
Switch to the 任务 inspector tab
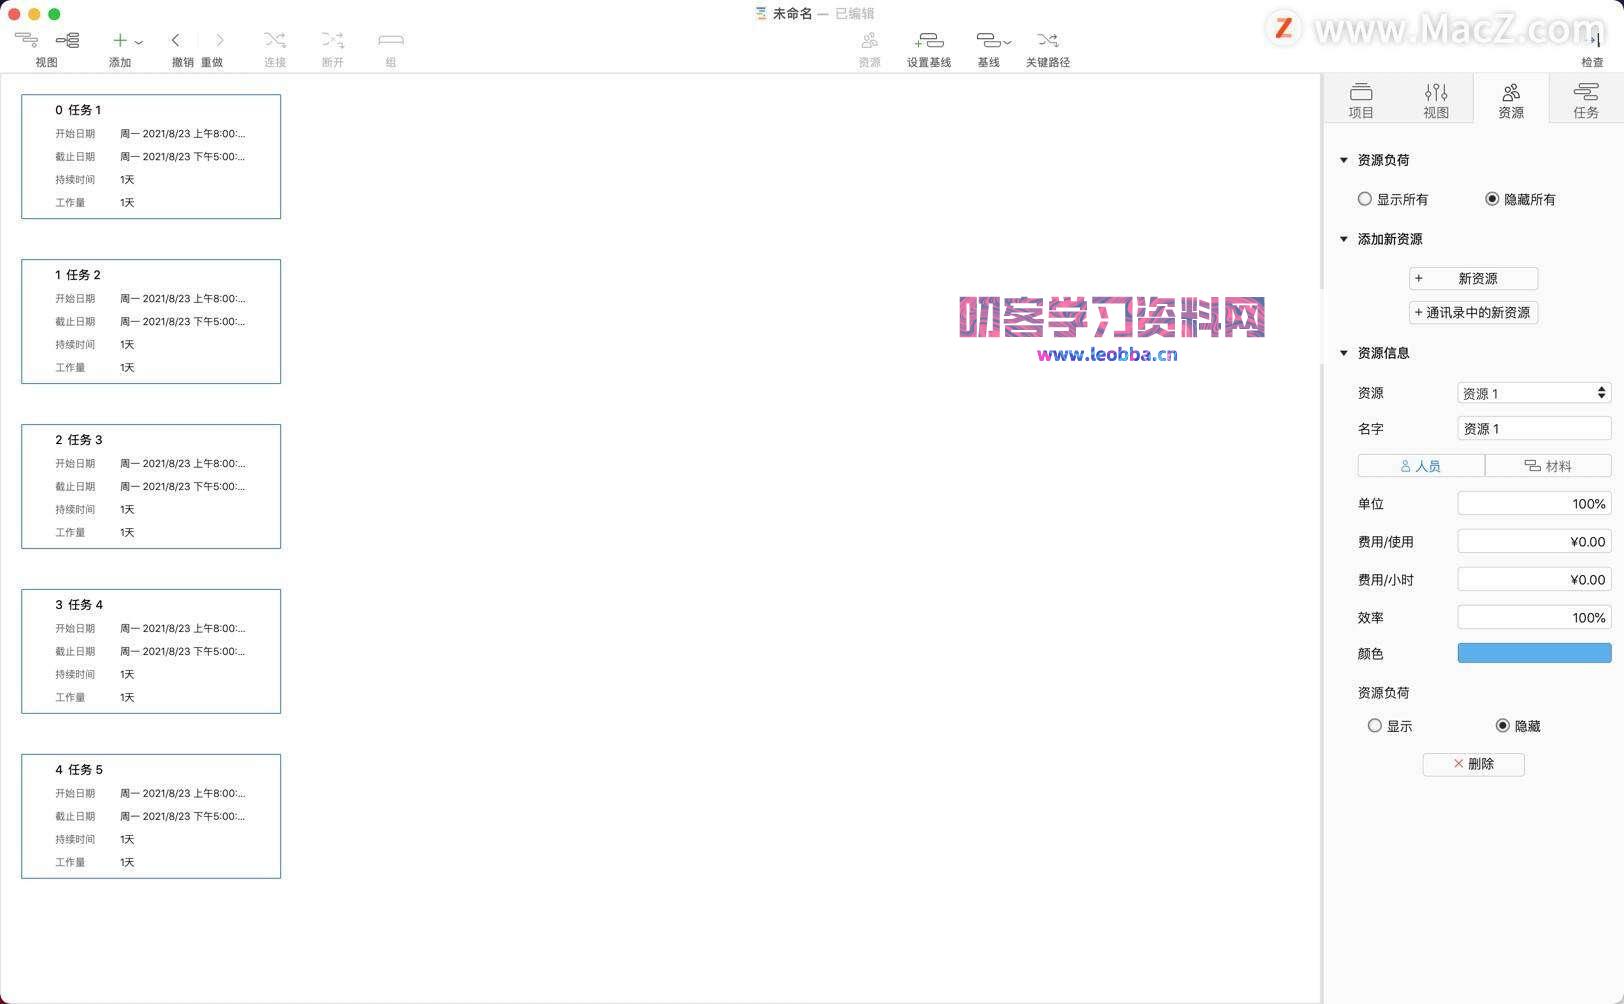coord(1585,98)
